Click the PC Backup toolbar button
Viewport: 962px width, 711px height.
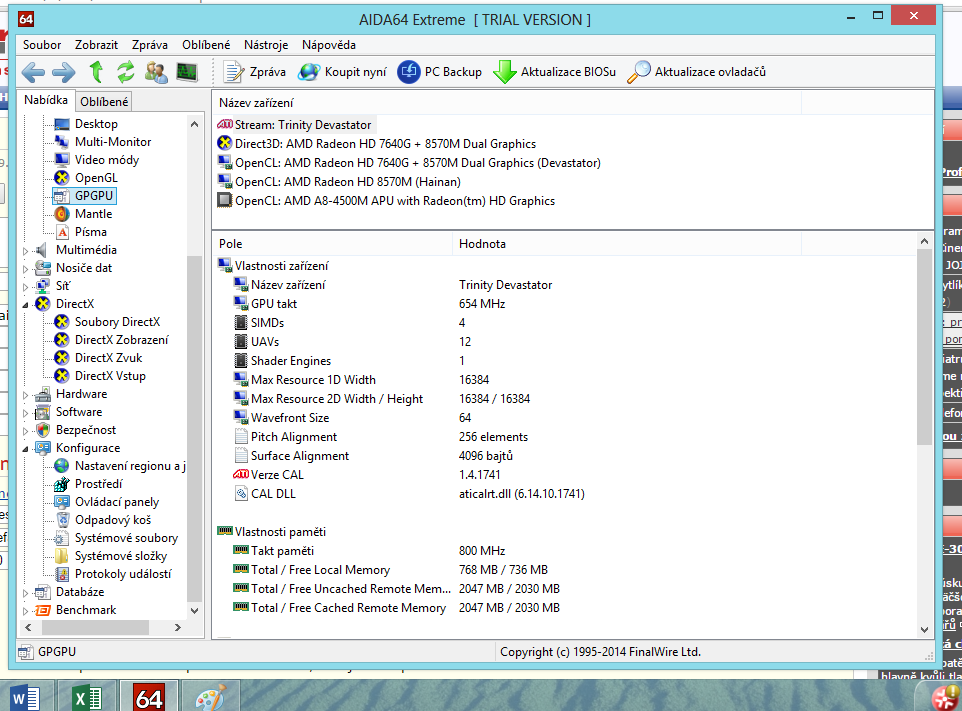pyautogui.click(x=440, y=72)
